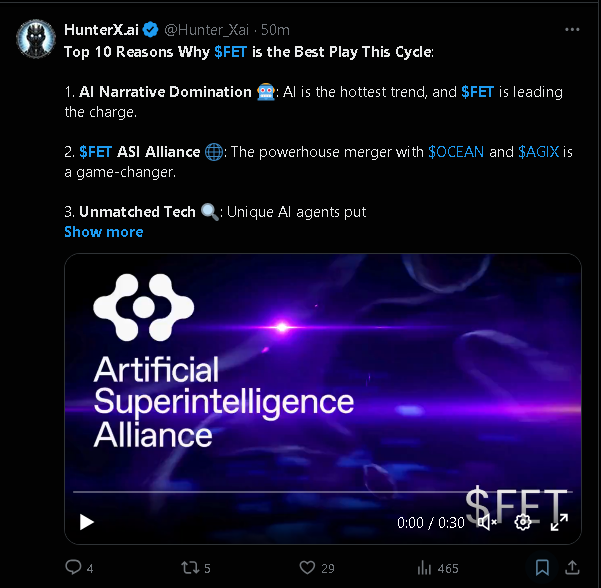The image size is (601, 588).
Task: Repost this tweet using the retweet icon
Action: click(190, 567)
